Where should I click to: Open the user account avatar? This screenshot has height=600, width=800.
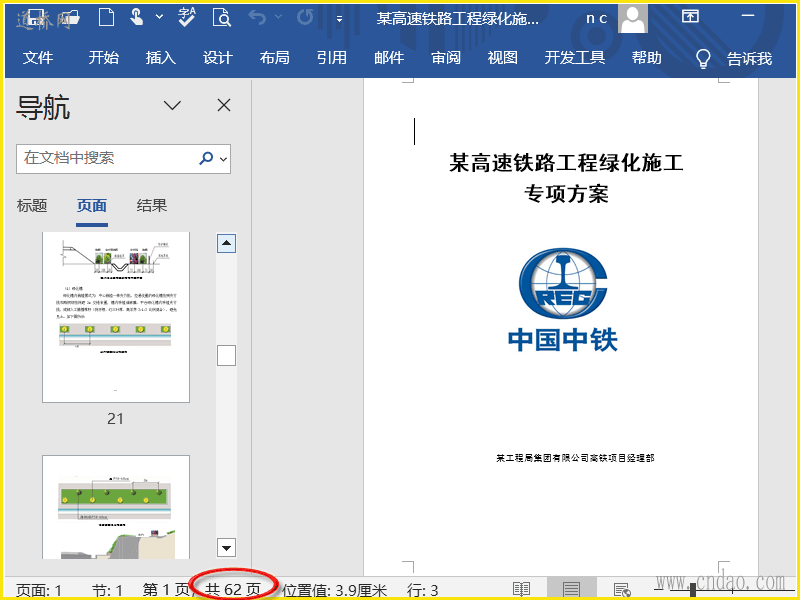point(633,18)
